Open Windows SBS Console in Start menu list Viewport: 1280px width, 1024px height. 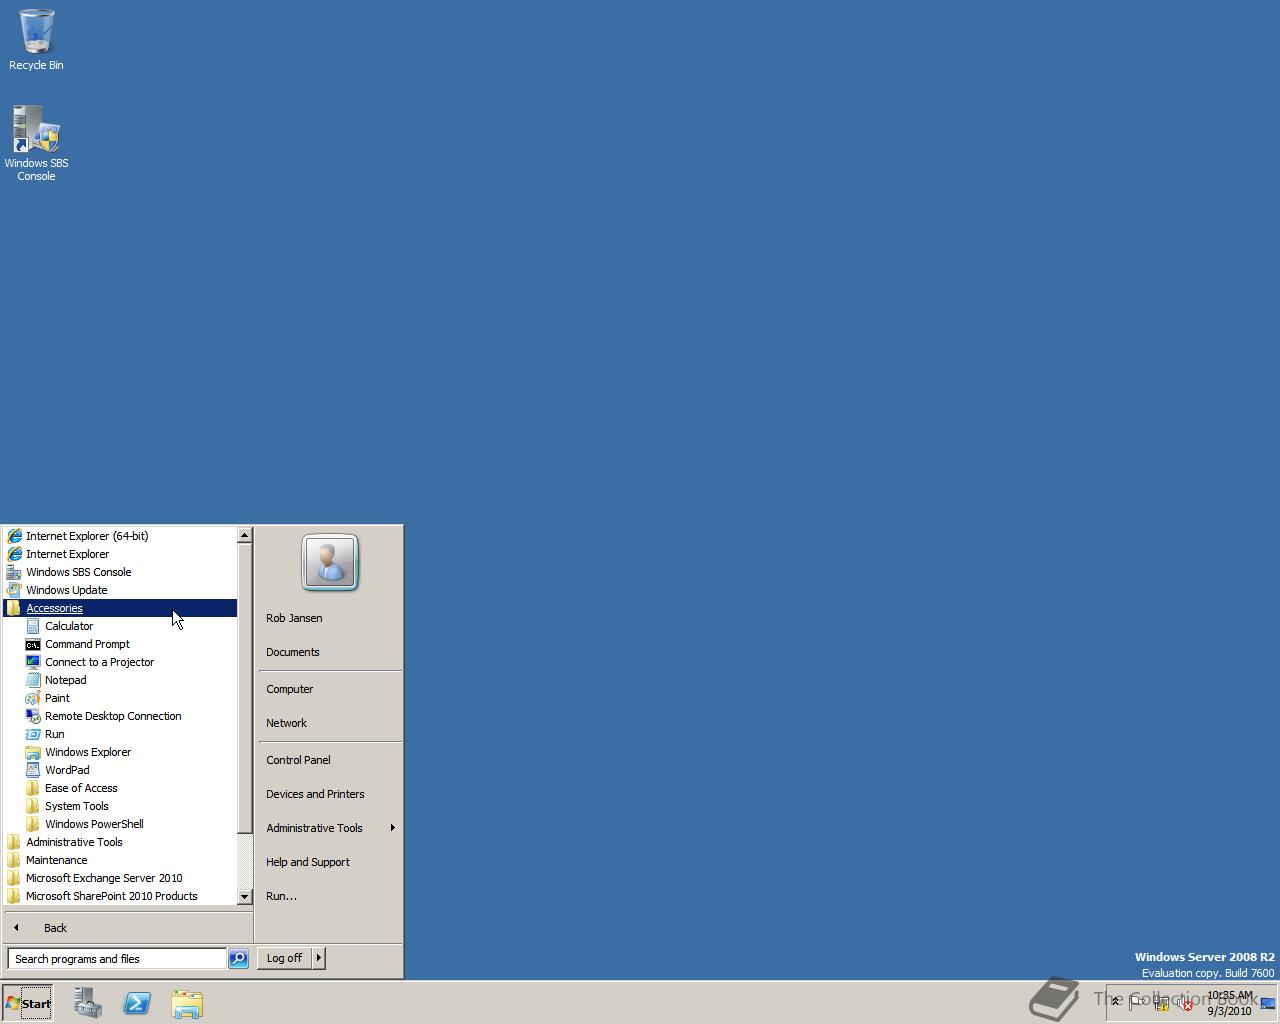pyautogui.click(x=120, y=572)
